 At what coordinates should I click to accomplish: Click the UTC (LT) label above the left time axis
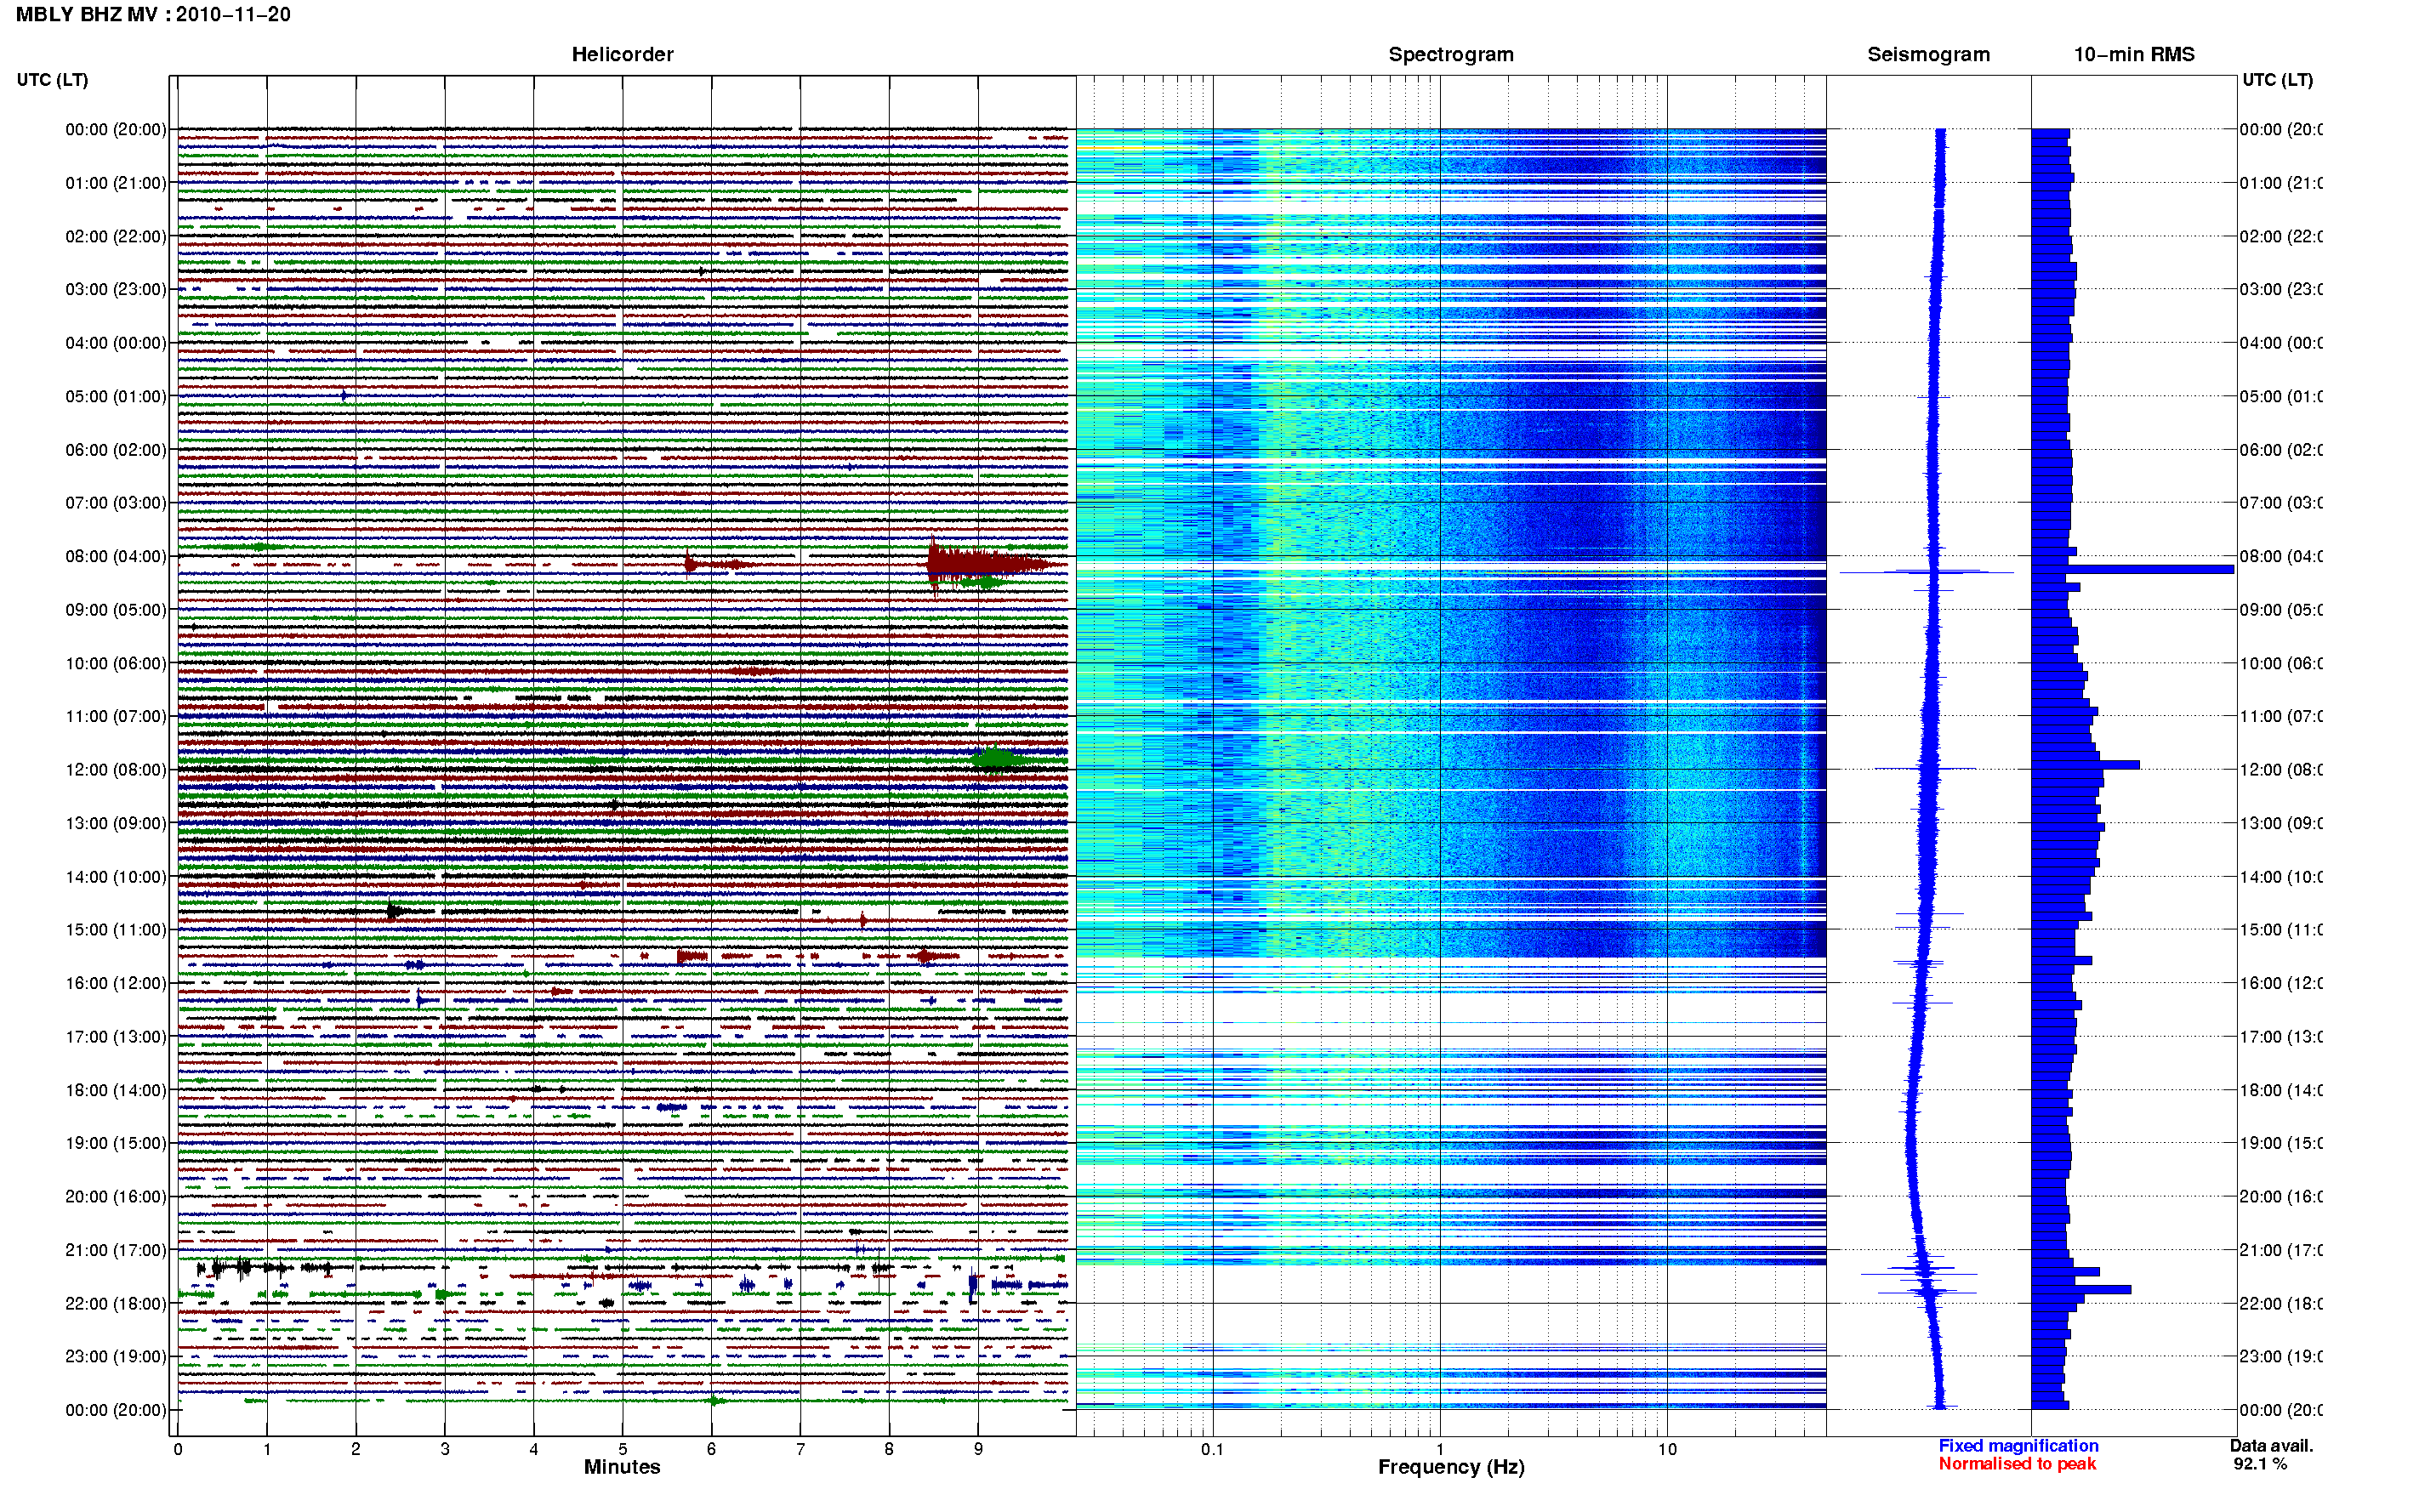pos(52,80)
